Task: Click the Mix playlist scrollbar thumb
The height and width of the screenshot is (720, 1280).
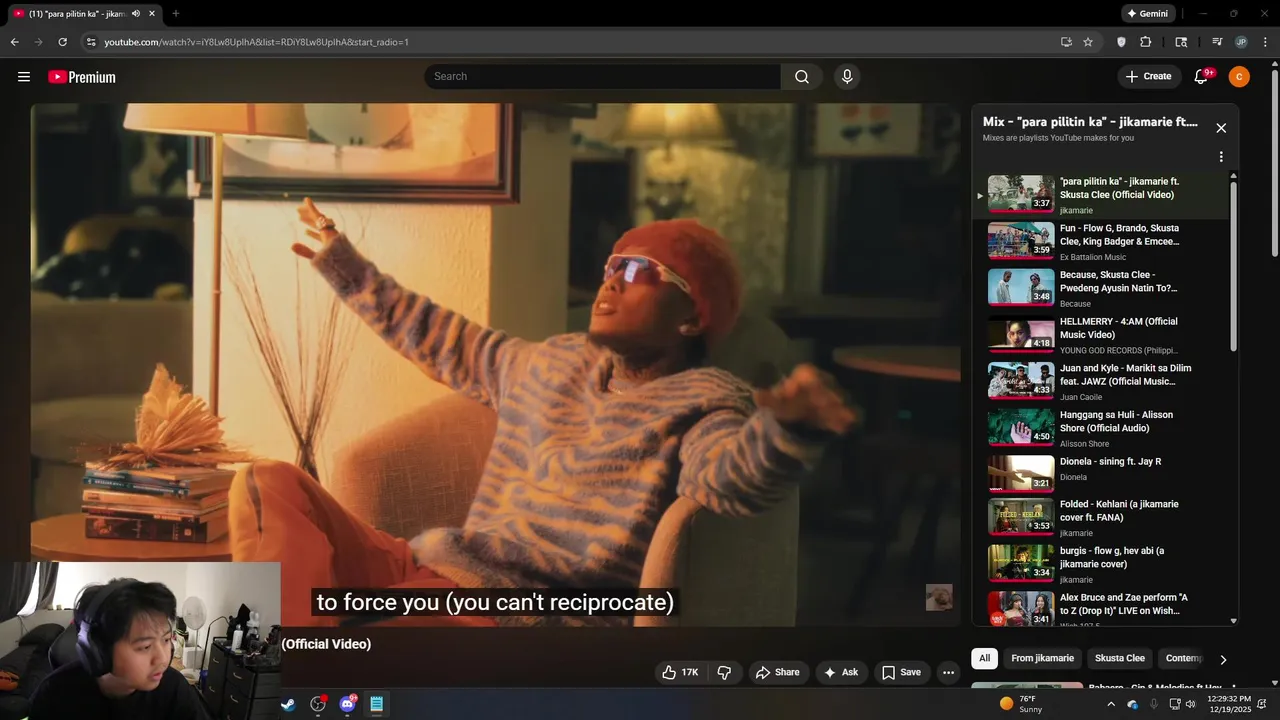Action: 1233,265
